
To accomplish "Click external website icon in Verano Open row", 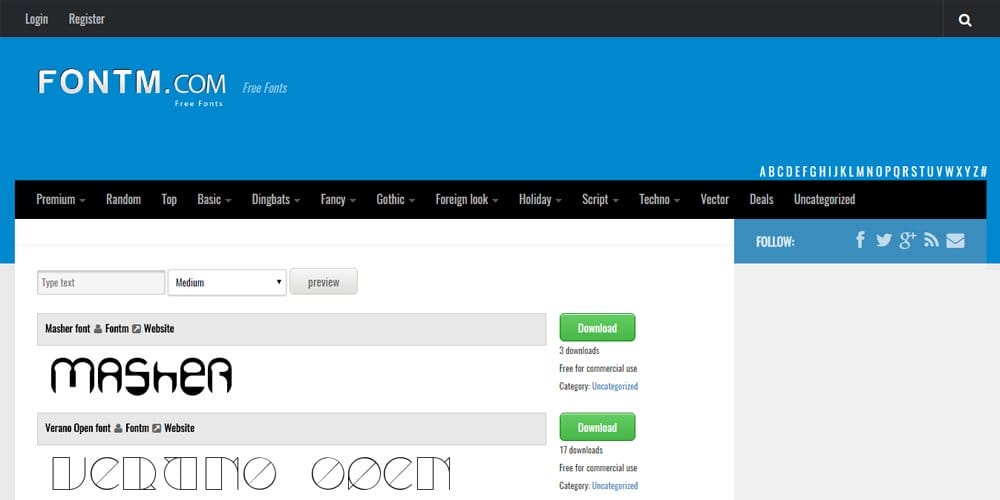I will [157, 429].
